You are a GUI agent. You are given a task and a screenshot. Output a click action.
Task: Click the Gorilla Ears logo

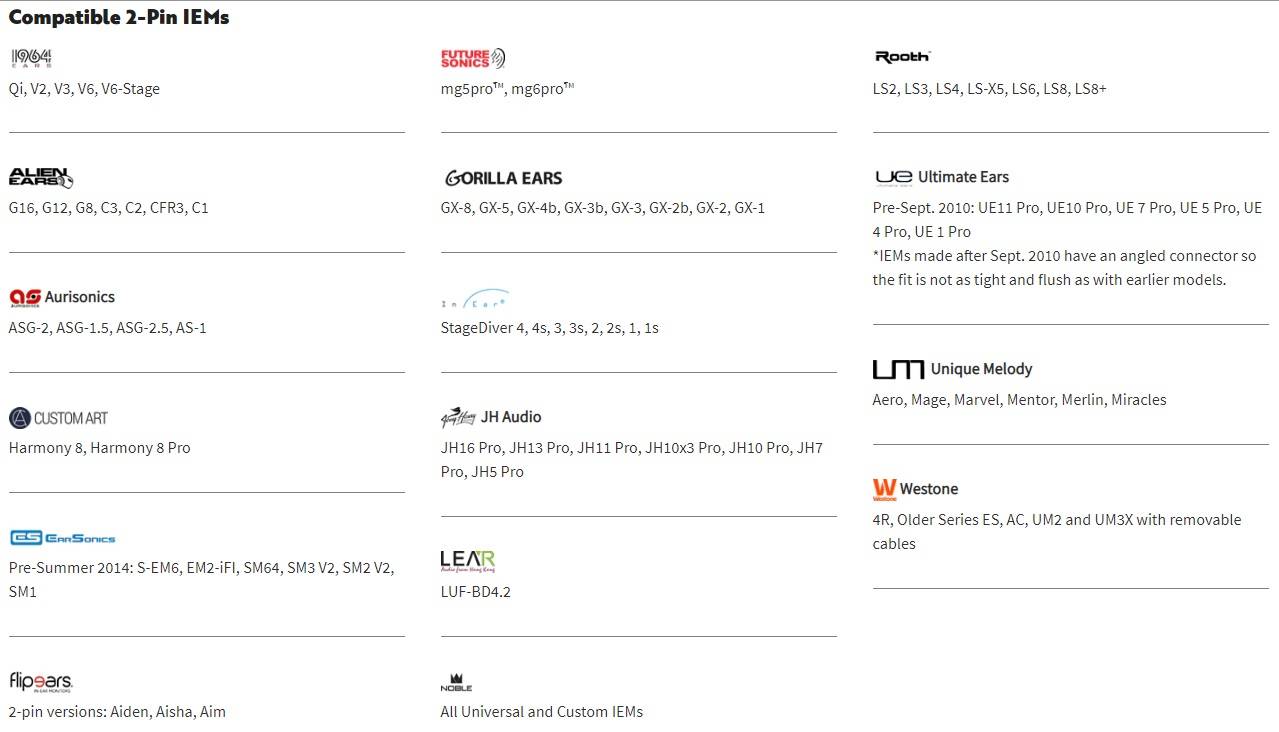[x=503, y=178]
